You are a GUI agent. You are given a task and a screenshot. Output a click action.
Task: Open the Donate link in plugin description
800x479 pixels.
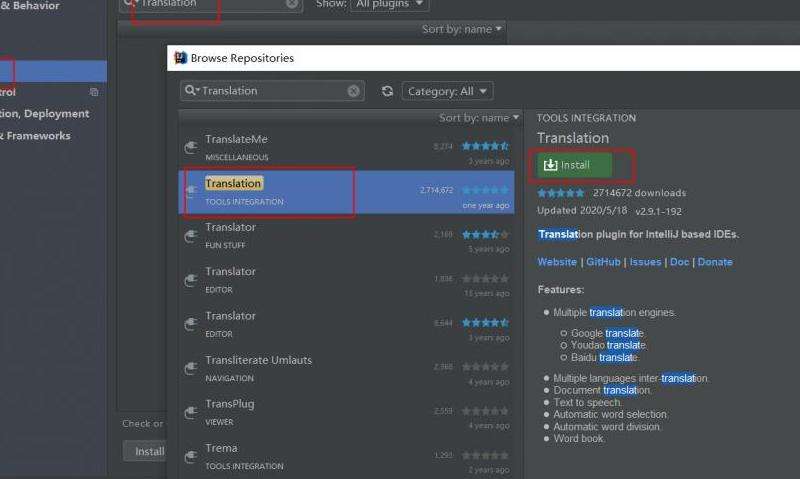pyautogui.click(x=715, y=262)
